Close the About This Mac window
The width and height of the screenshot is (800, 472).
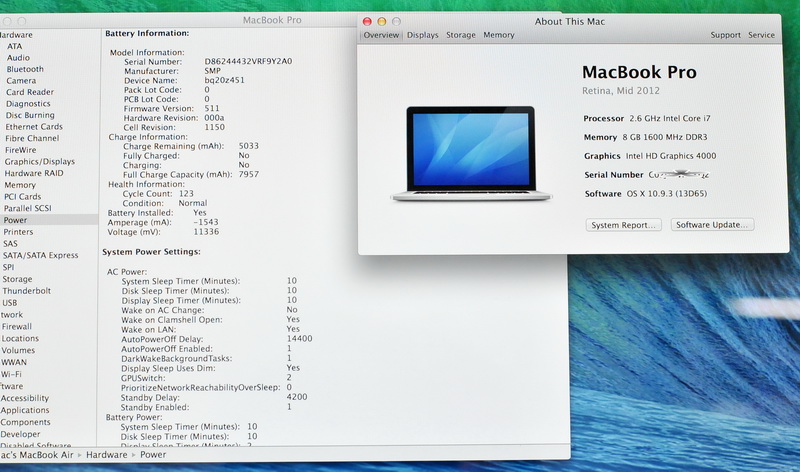[367, 21]
